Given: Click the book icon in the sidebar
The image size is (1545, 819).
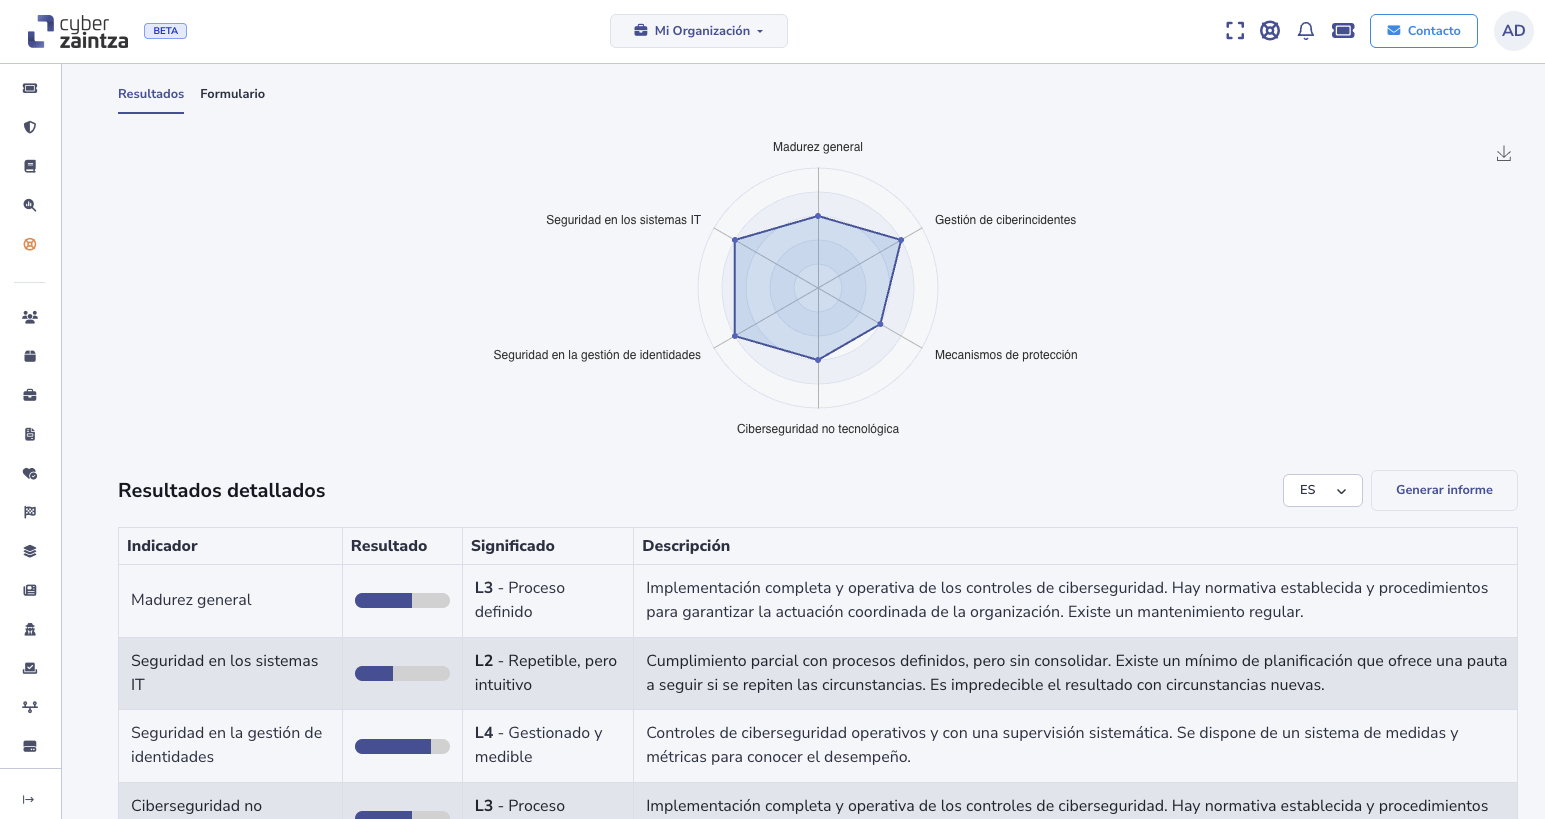Looking at the screenshot, I should coord(30,166).
